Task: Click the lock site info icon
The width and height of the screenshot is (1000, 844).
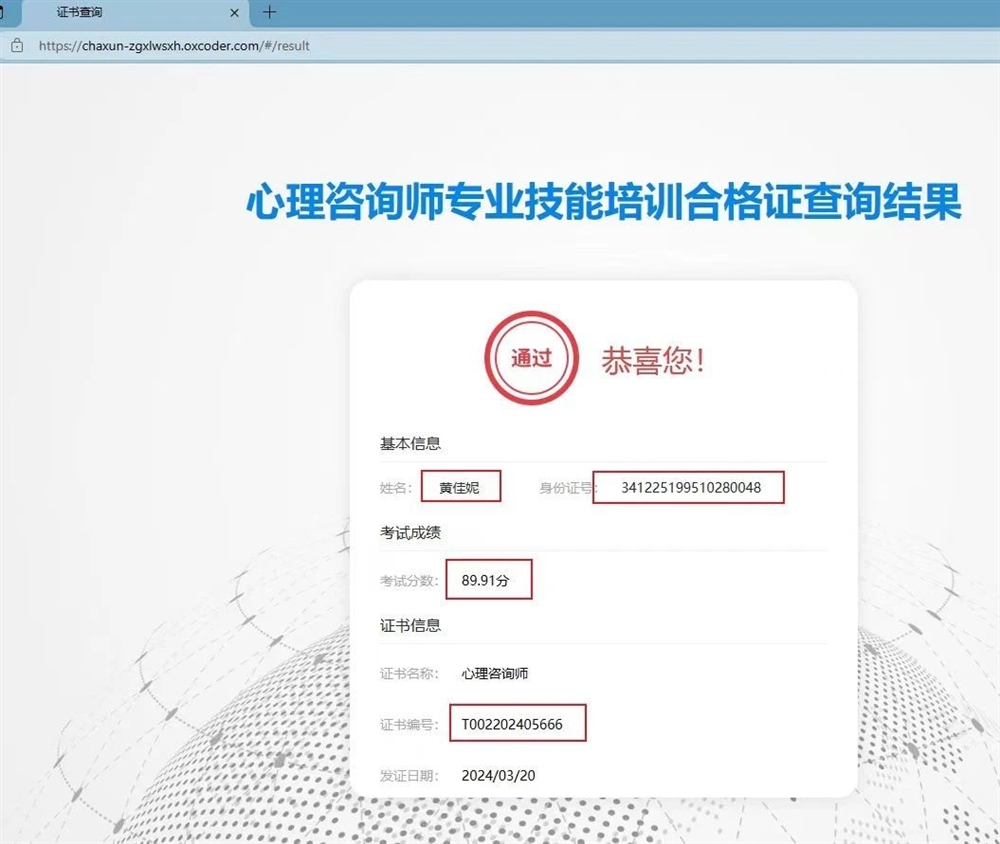Action: pos(17,46)
